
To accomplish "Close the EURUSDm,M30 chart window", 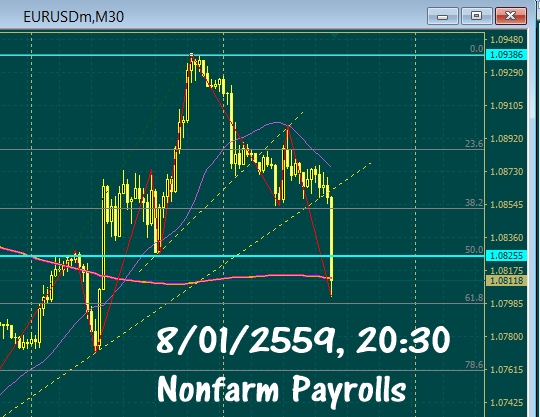I will [511, 16].
